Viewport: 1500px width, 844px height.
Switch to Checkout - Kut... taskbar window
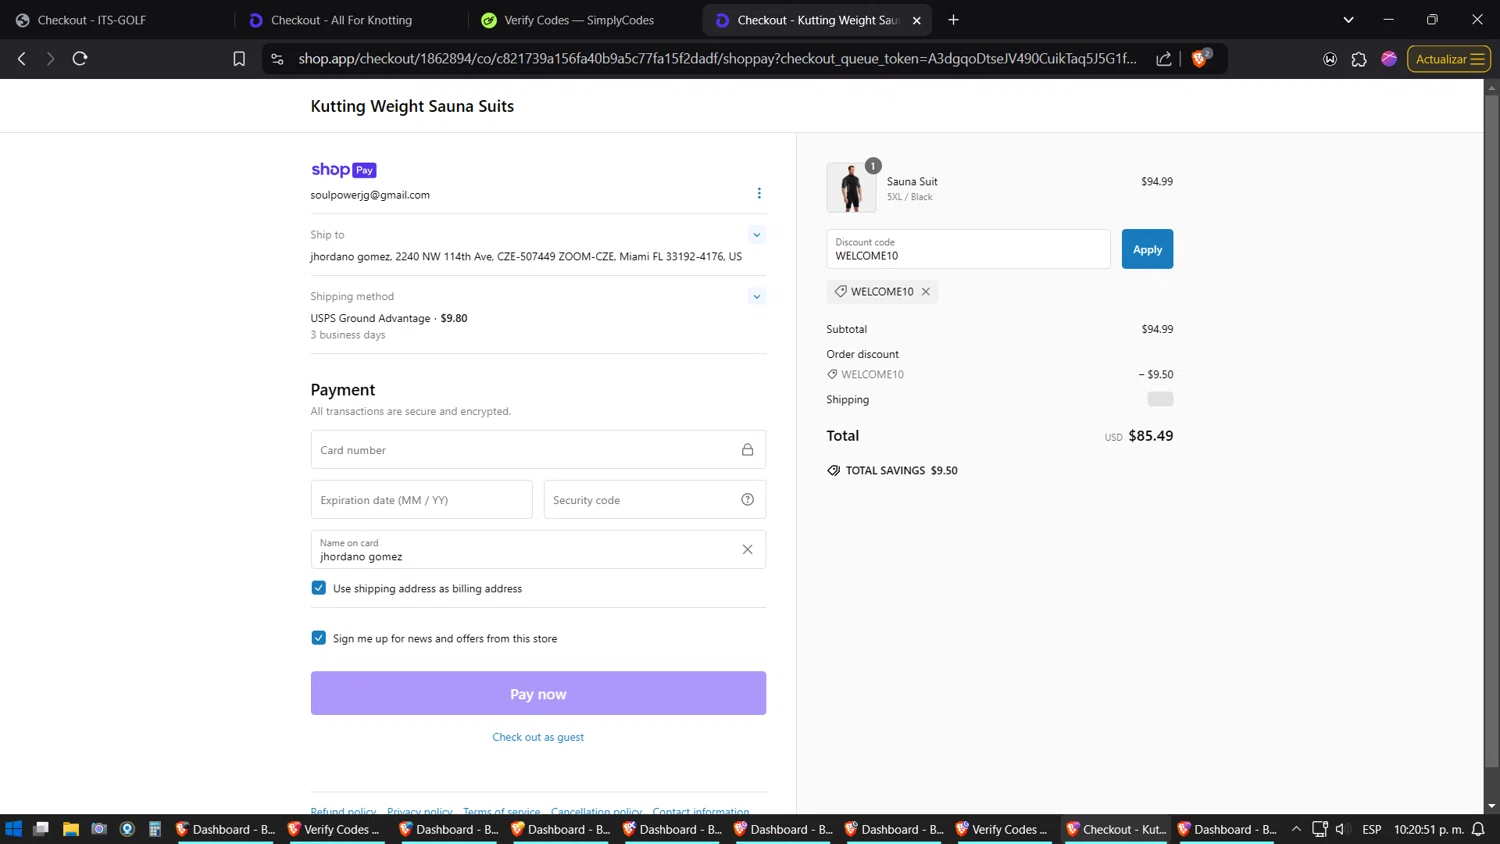pos(1116,829)
